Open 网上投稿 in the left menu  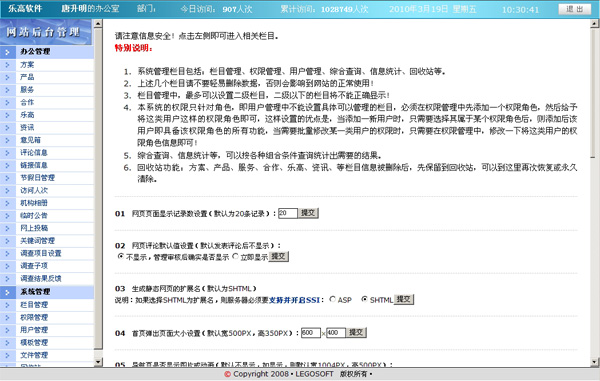coord(34,228)
